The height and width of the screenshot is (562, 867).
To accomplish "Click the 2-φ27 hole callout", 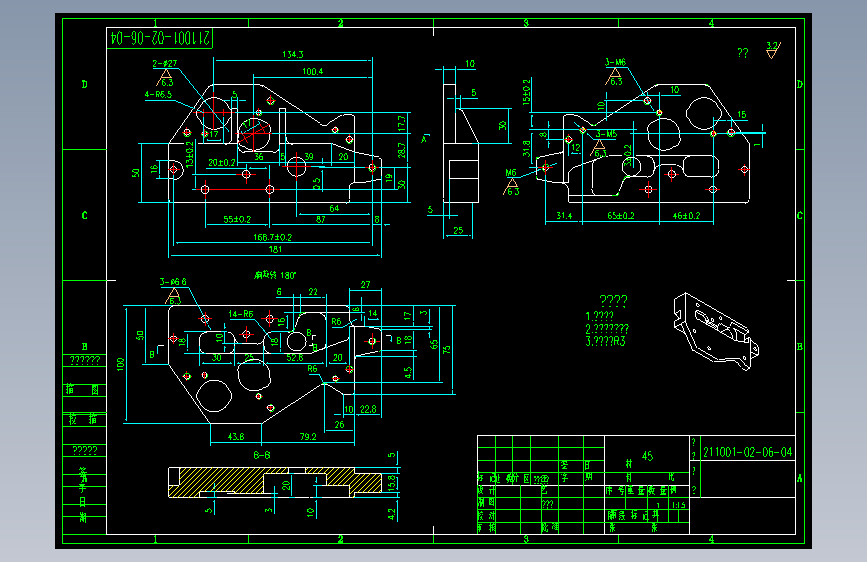I will 165,64.
